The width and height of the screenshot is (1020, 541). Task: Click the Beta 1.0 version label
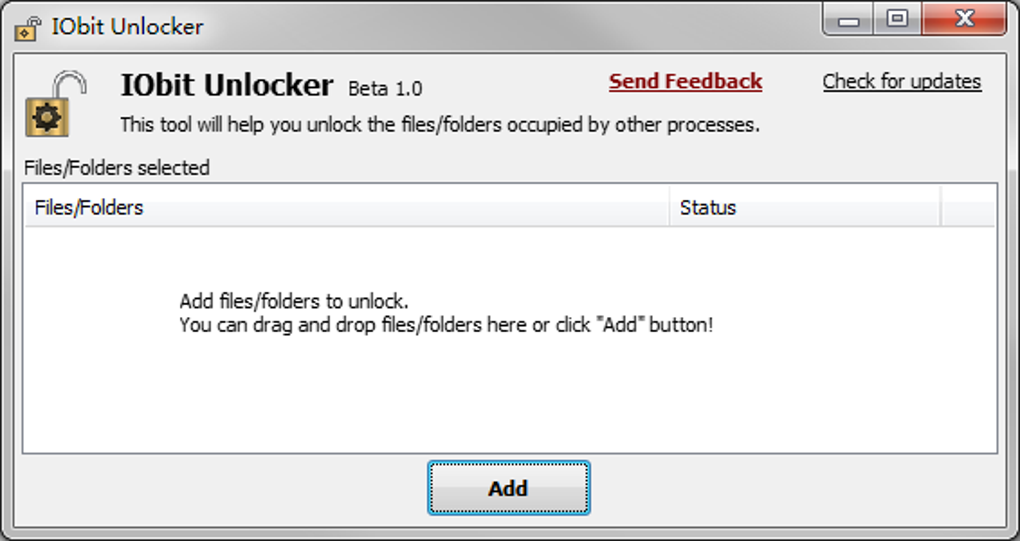pos(385,89)
